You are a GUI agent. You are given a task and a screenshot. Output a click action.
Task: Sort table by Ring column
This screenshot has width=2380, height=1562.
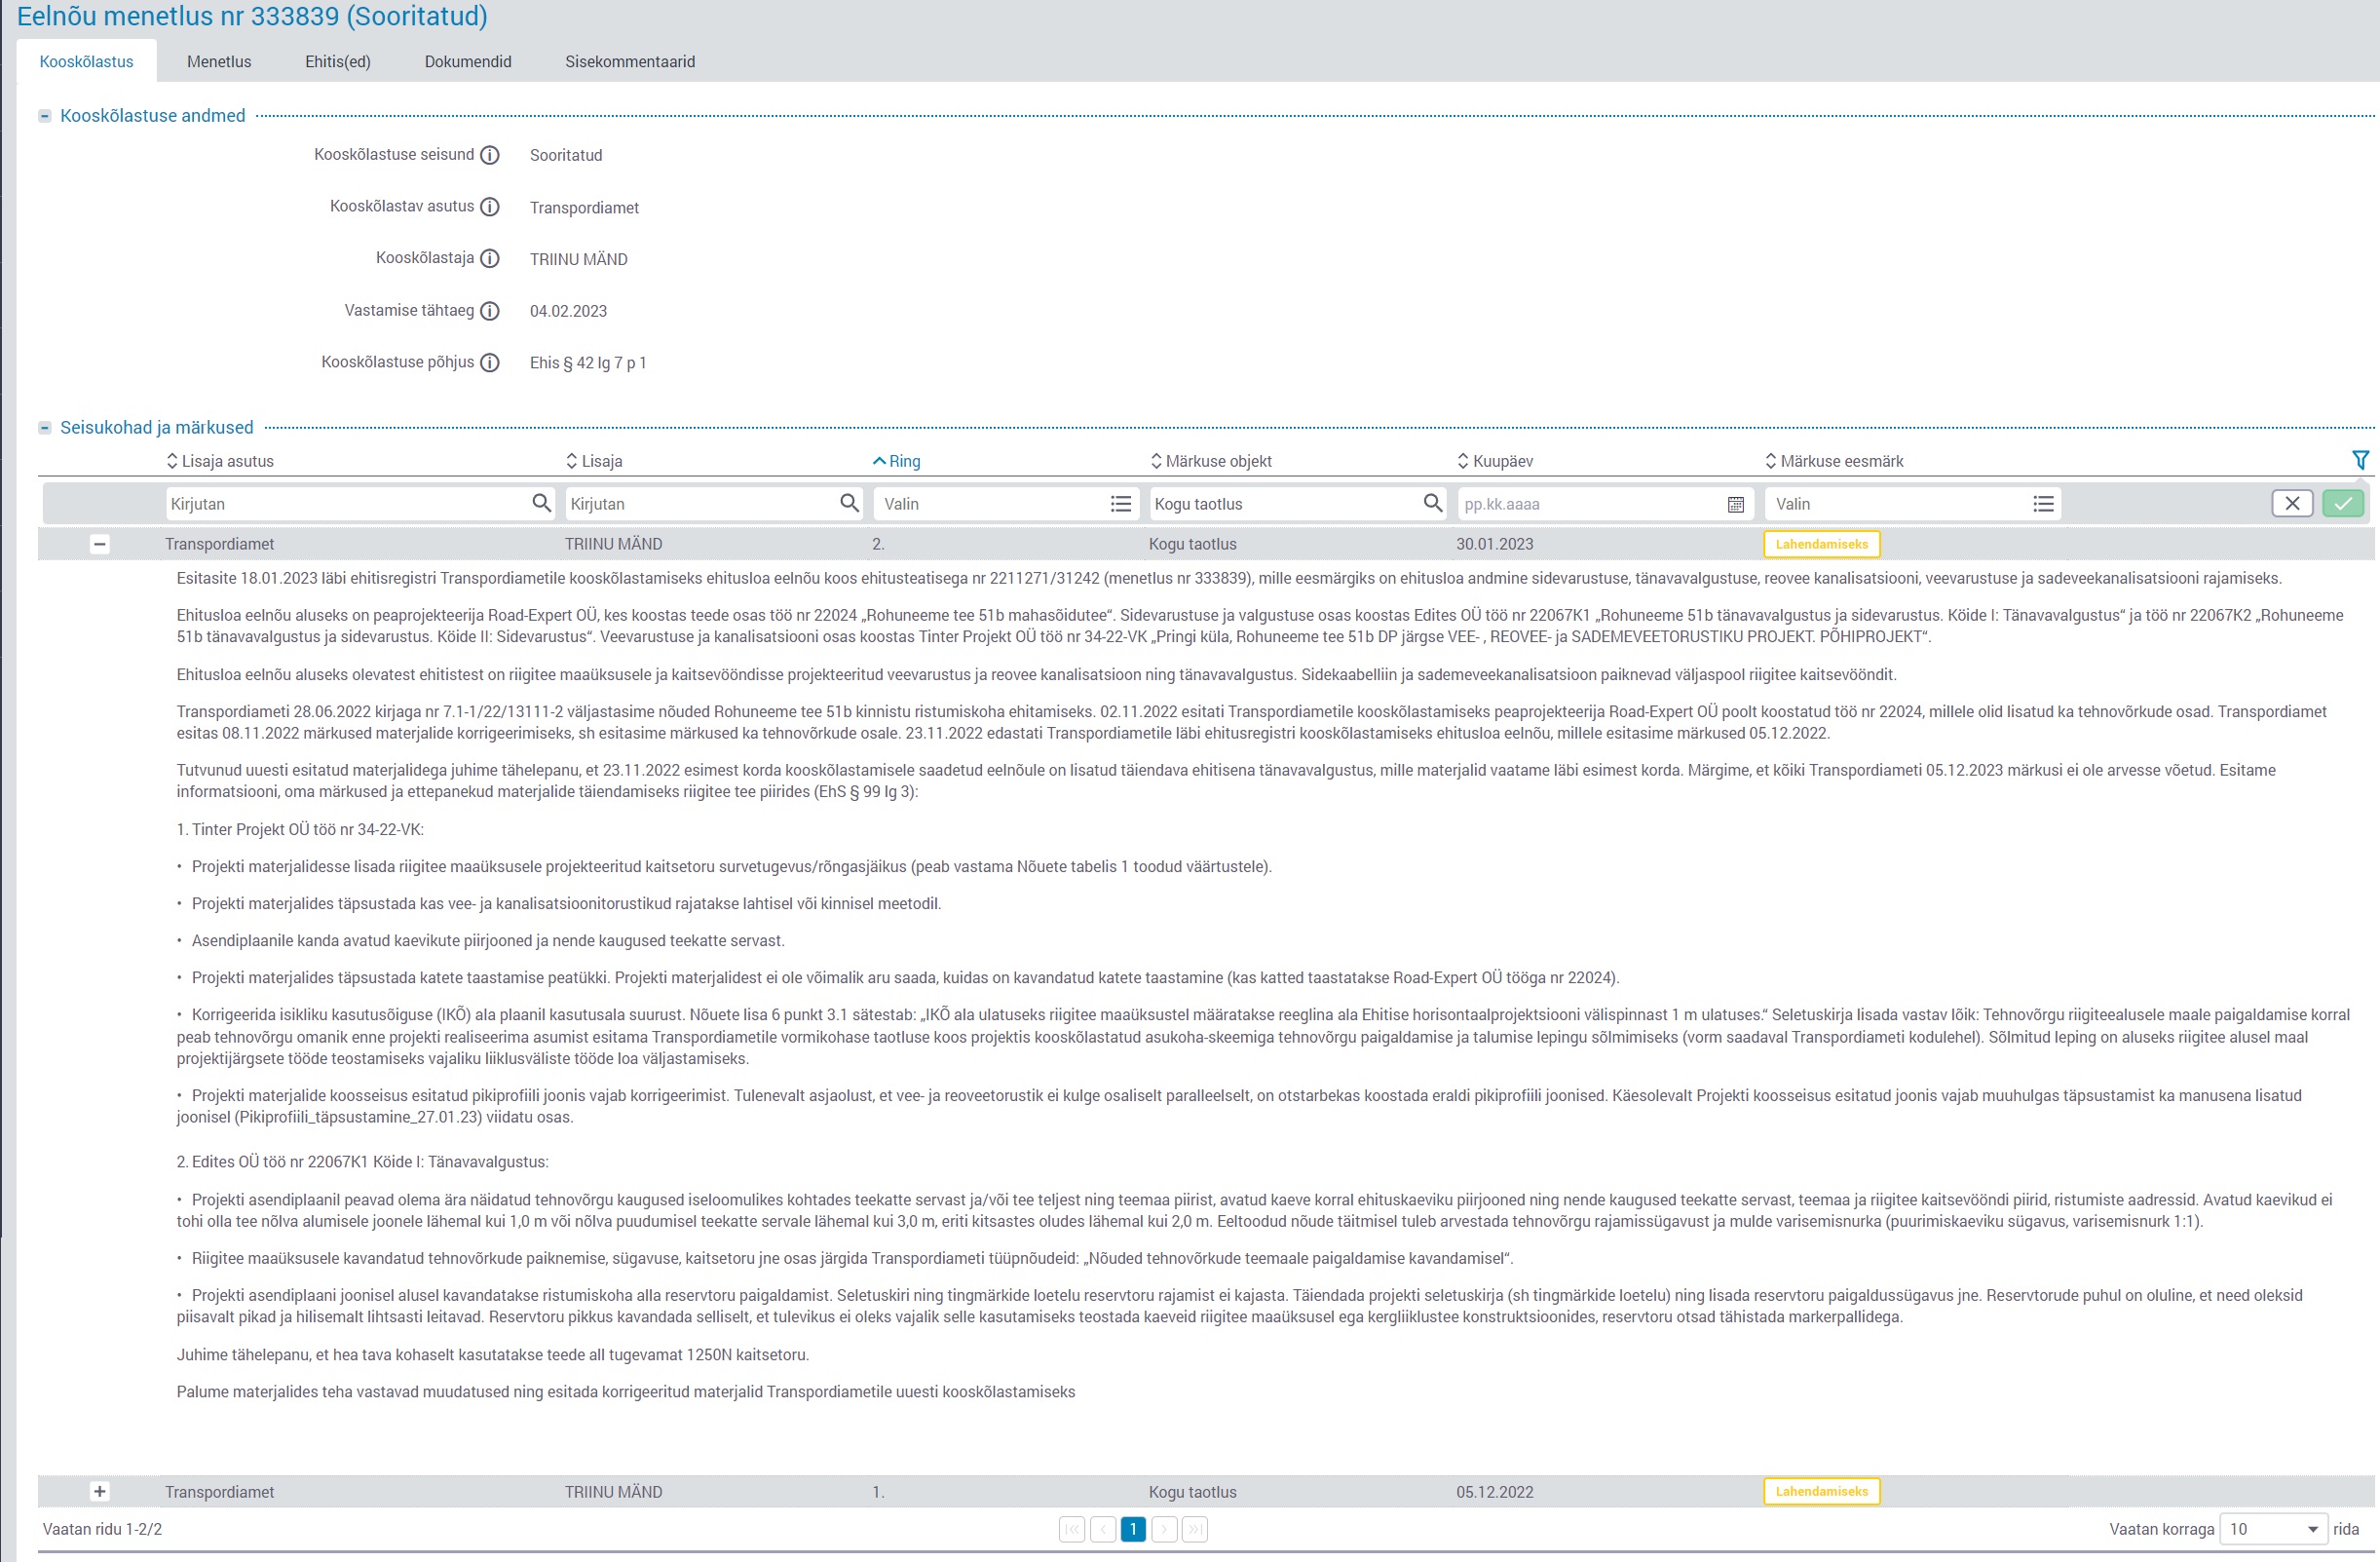[897, 461]
